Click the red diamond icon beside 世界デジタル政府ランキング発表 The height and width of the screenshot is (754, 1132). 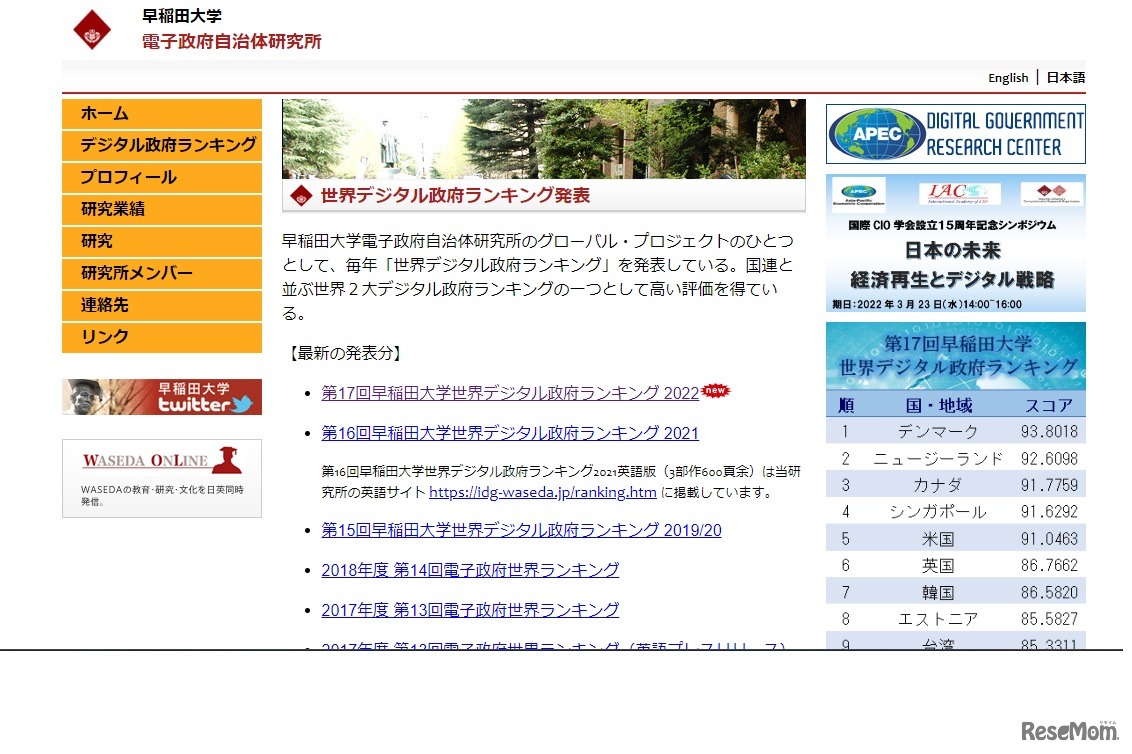[301, 196]
